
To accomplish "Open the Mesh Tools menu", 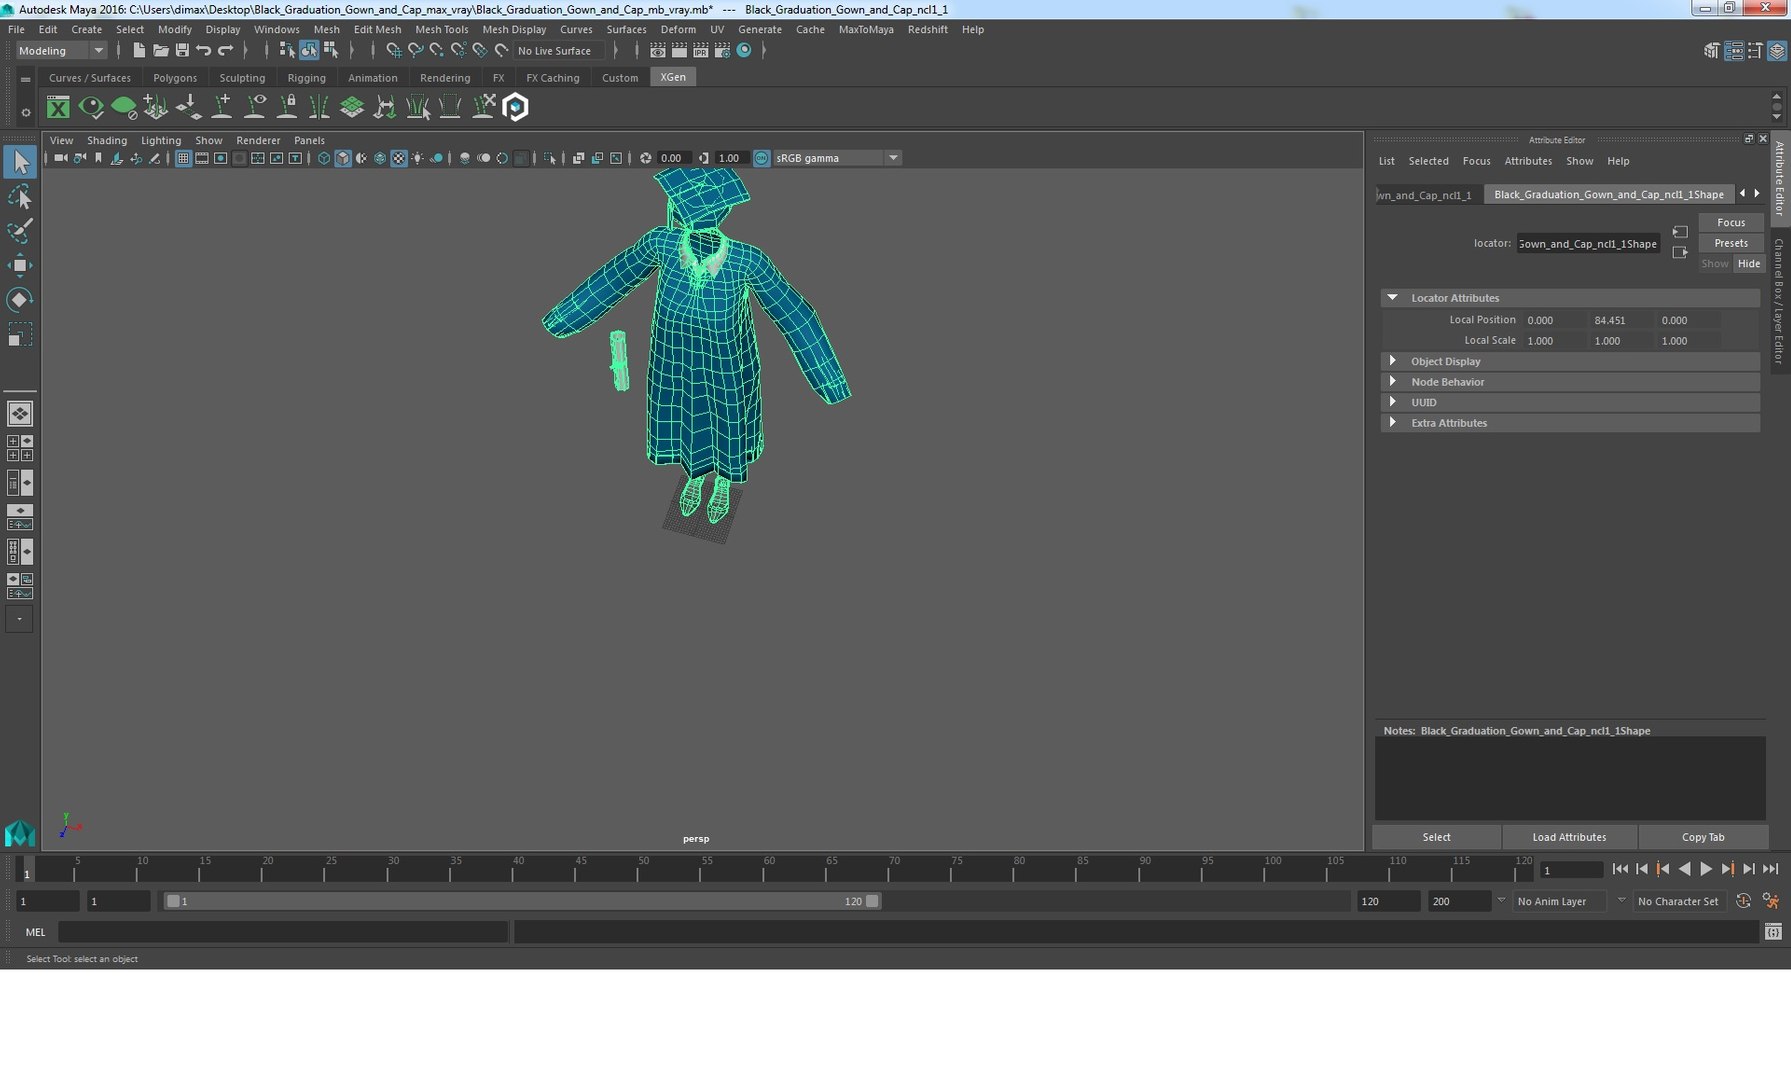I will (441, 29).
